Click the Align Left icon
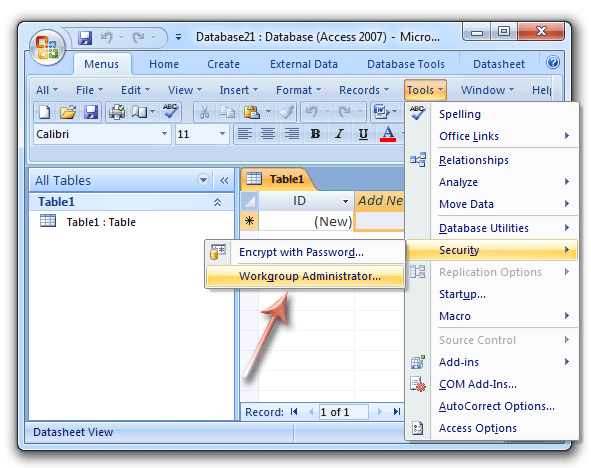Image resolution: width=591 pixels, height=468 pixels. (245, 133)
